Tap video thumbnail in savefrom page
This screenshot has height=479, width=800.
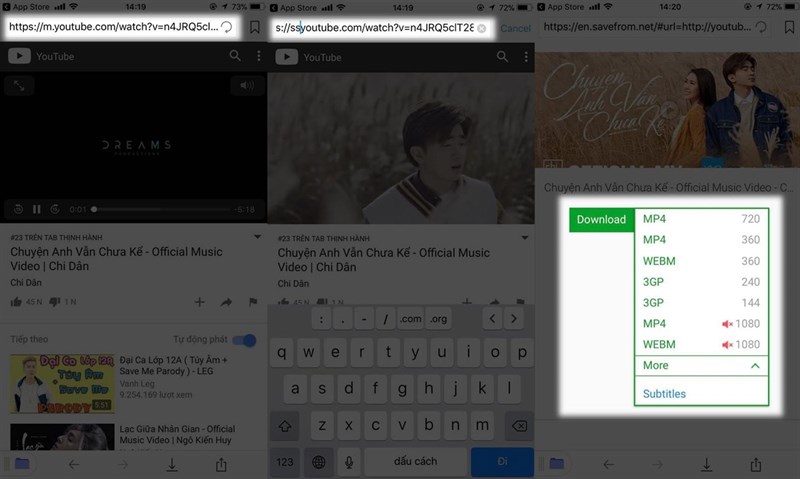[667, 110]
